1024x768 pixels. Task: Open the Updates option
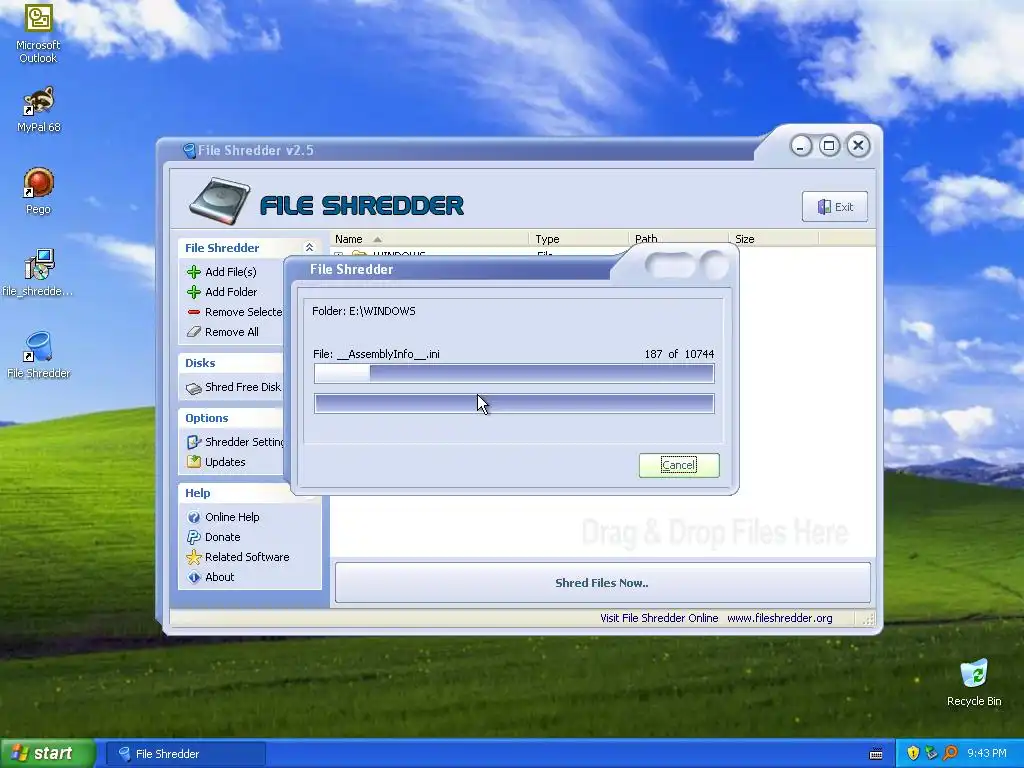225,462
